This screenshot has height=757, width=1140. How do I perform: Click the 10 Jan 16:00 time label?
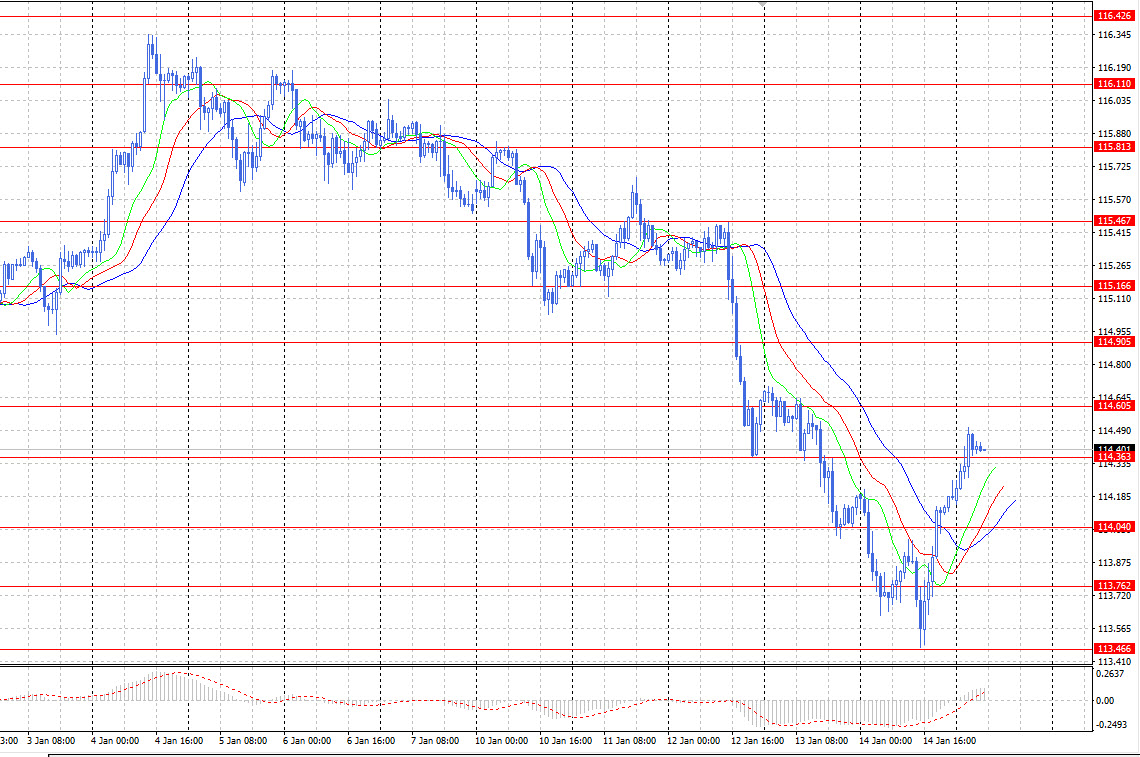click(x=565, y=741)
